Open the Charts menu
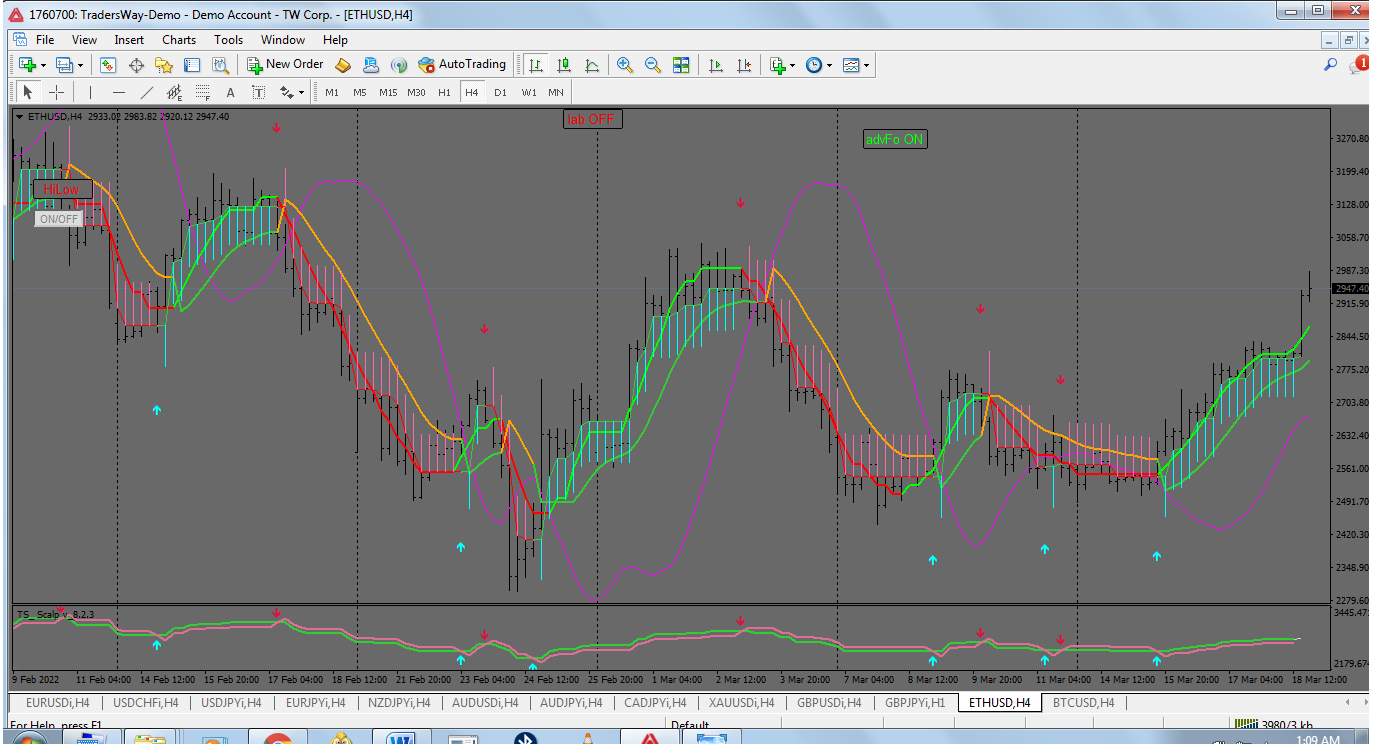This screenshot has height=744, width=1386. tap(179, 40)
